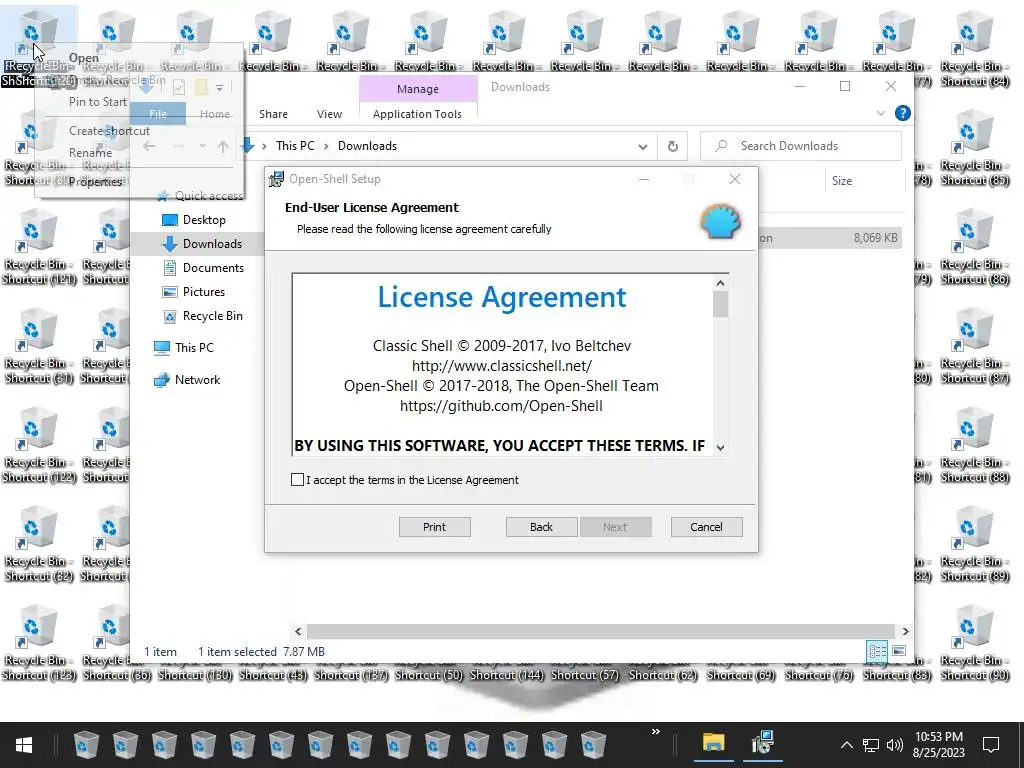The width and height of the screenshot is (1024, 768).
Task: Open the address bar history dropdown
Action: click(x=643, y=146)
